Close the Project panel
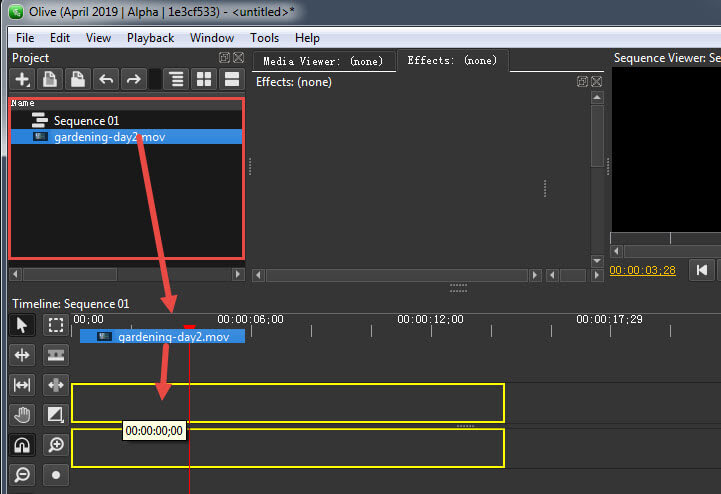The height and width of the screenshot is (494, 721). pos(238,57)
